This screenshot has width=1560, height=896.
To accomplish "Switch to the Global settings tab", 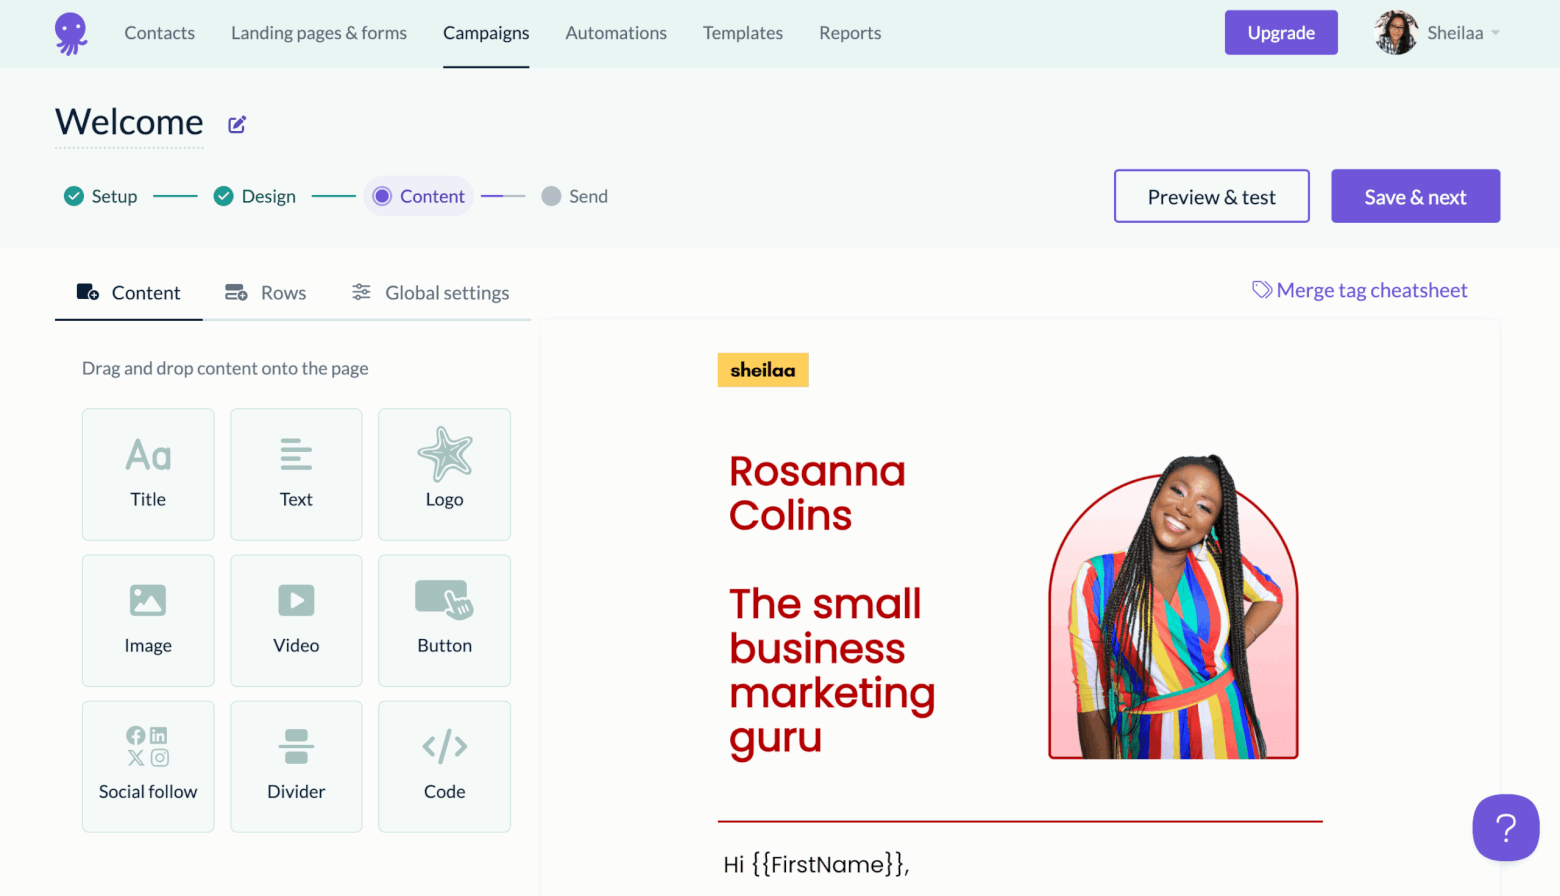I will click(431, 293).
